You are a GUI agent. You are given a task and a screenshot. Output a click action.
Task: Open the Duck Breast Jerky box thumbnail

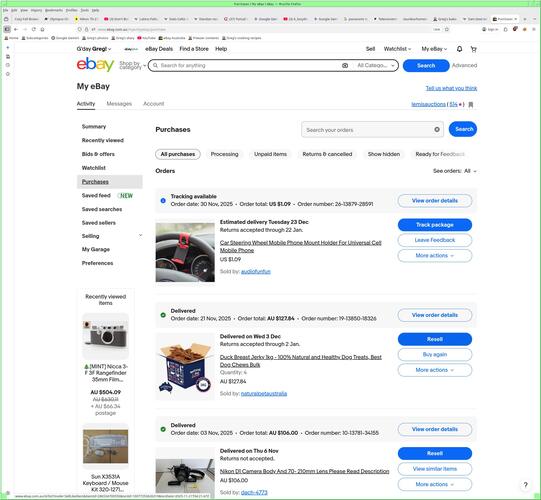(185, 366)
